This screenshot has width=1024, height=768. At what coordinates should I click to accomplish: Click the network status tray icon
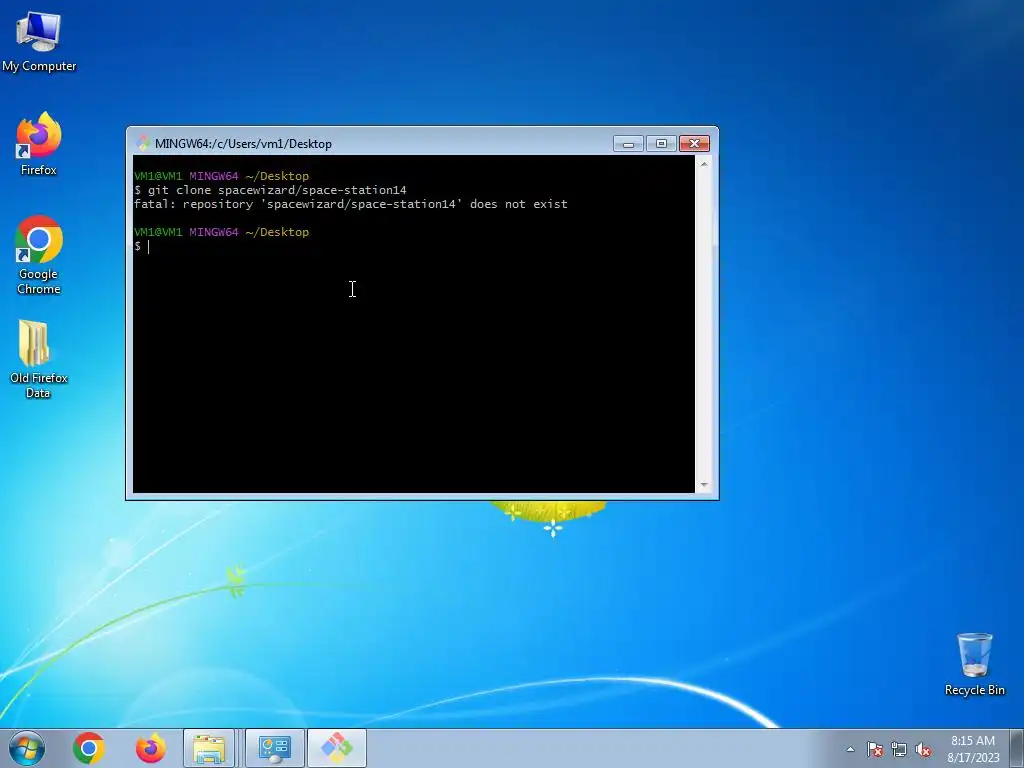coord(899,749)
